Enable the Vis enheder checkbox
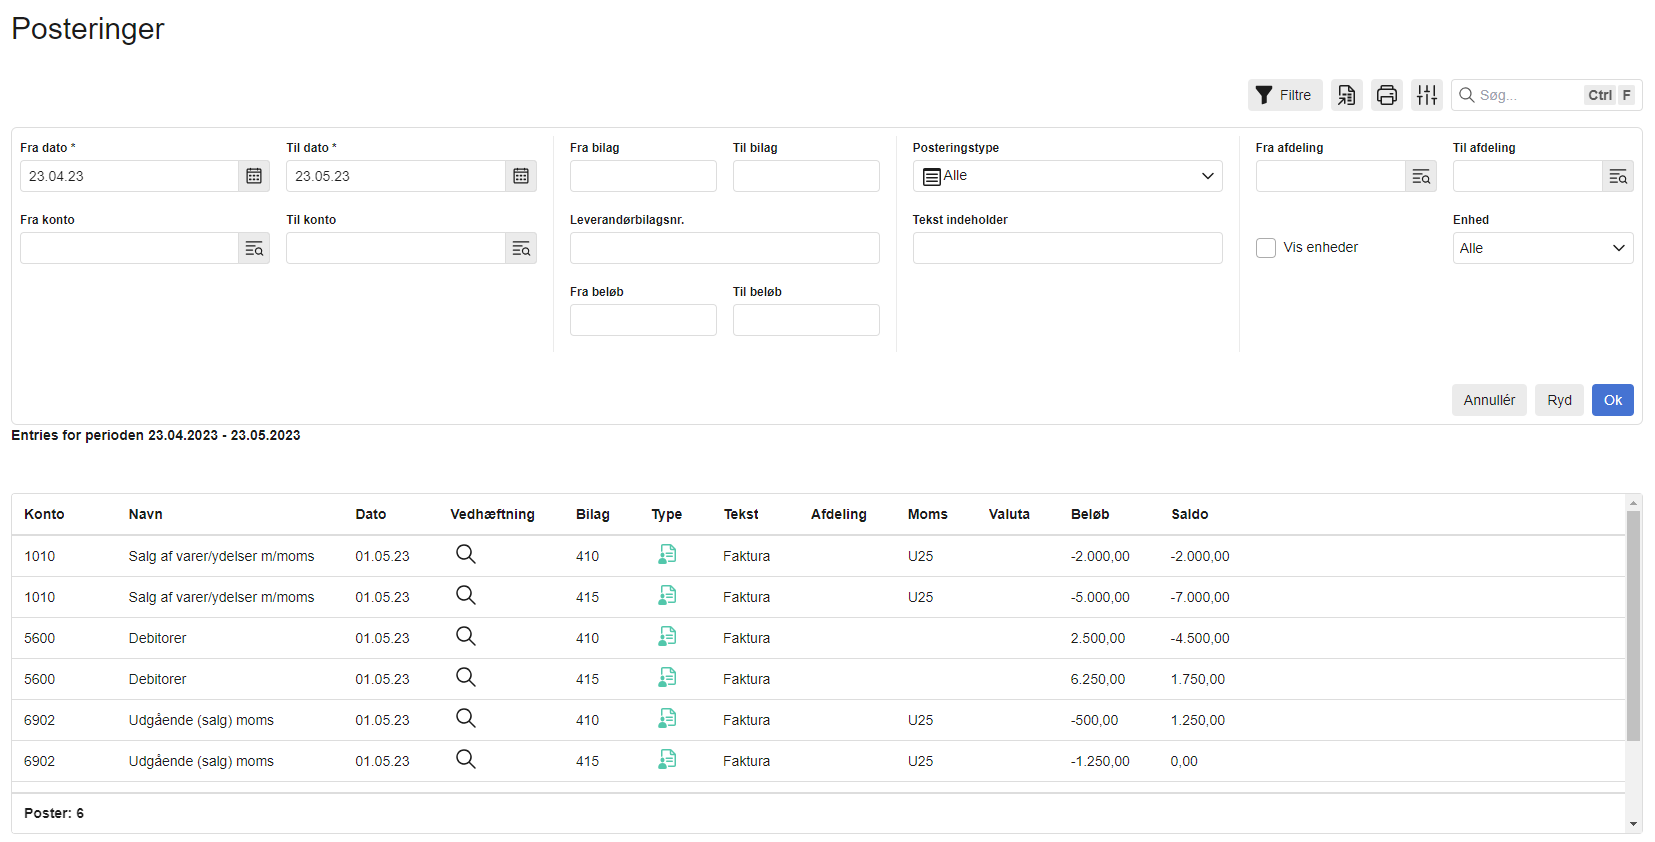Viewport: 1655px width, 842px height. (x=1266, y=248)
